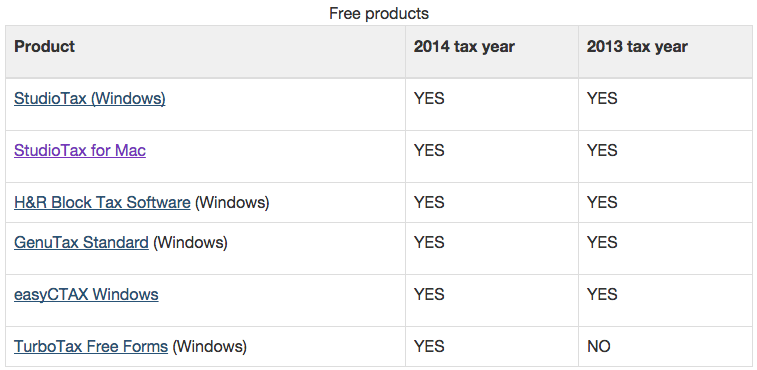Follow the H&R Block Tax Software link

pyautogui.click(x=102, y=202)
